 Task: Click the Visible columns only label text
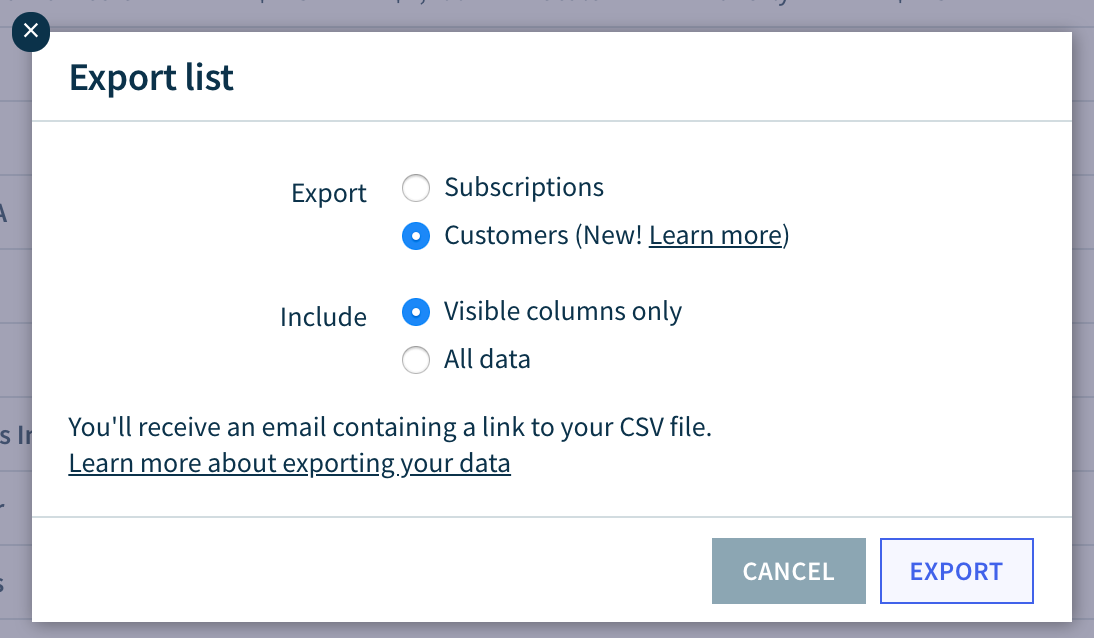click(x=563, y=311)
